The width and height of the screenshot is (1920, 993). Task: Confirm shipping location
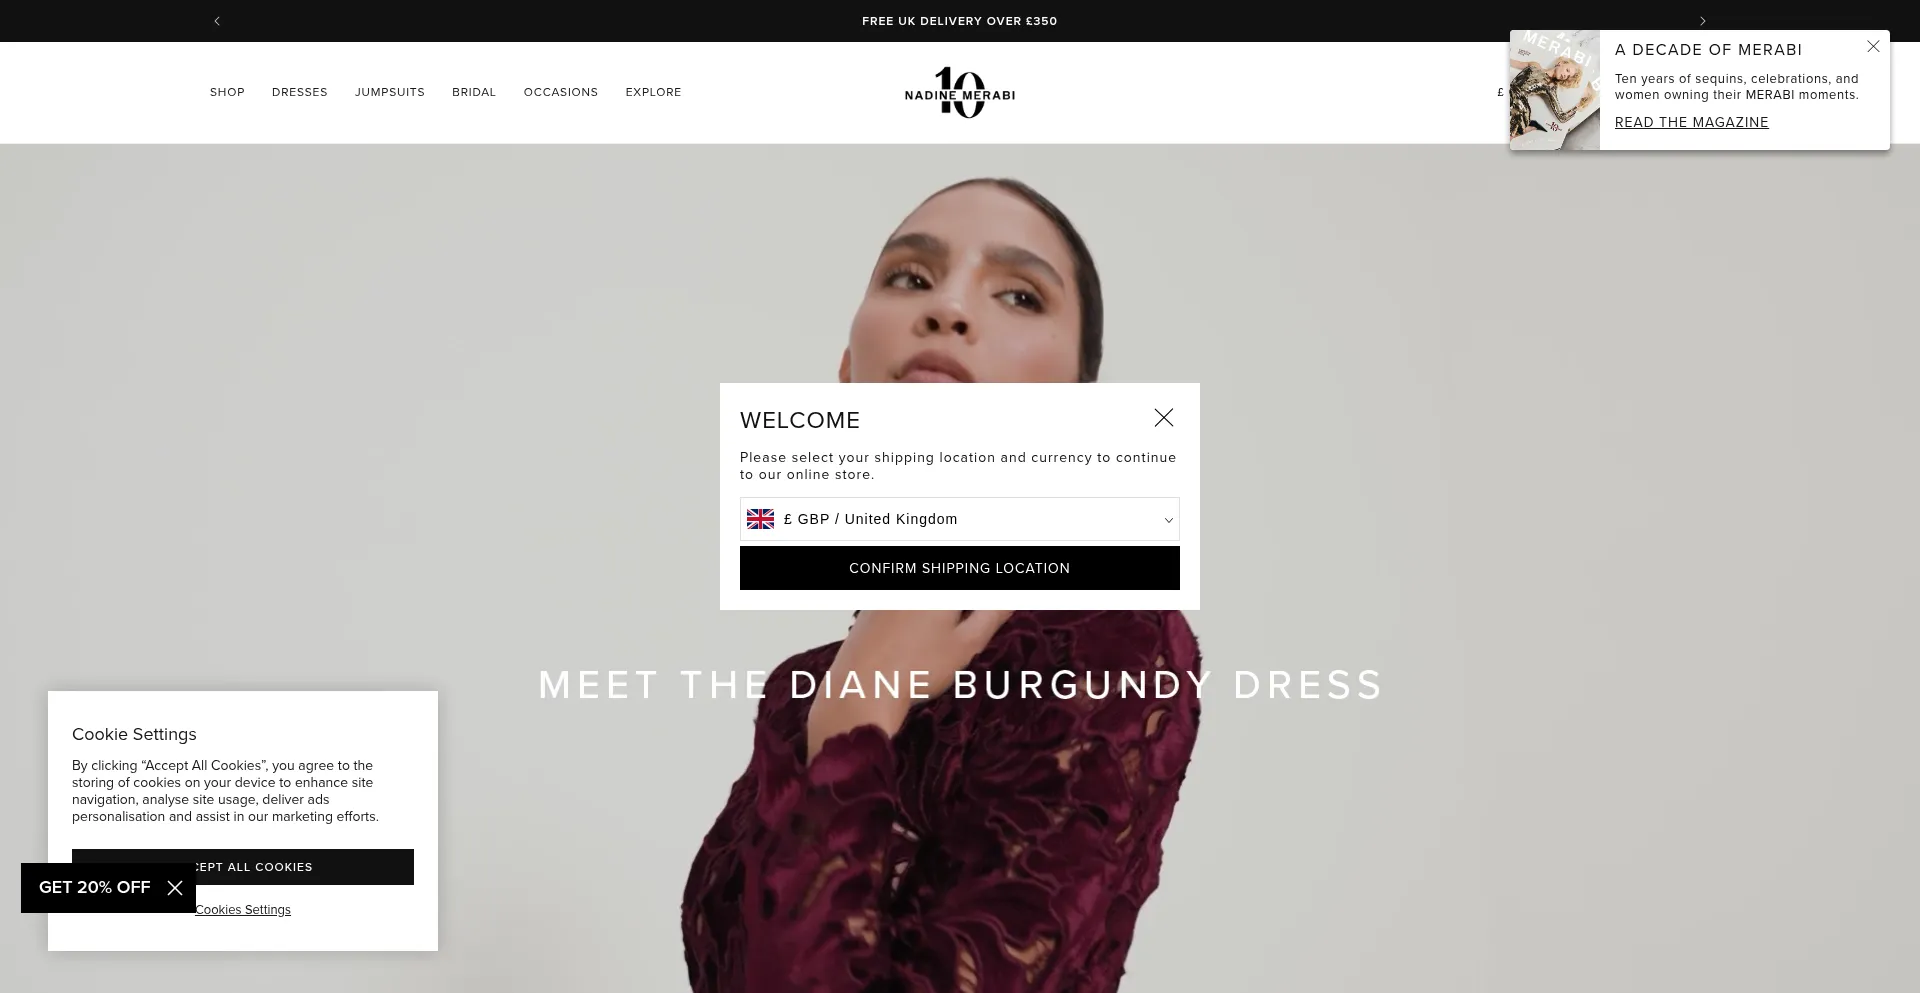[x=960, y=568]
